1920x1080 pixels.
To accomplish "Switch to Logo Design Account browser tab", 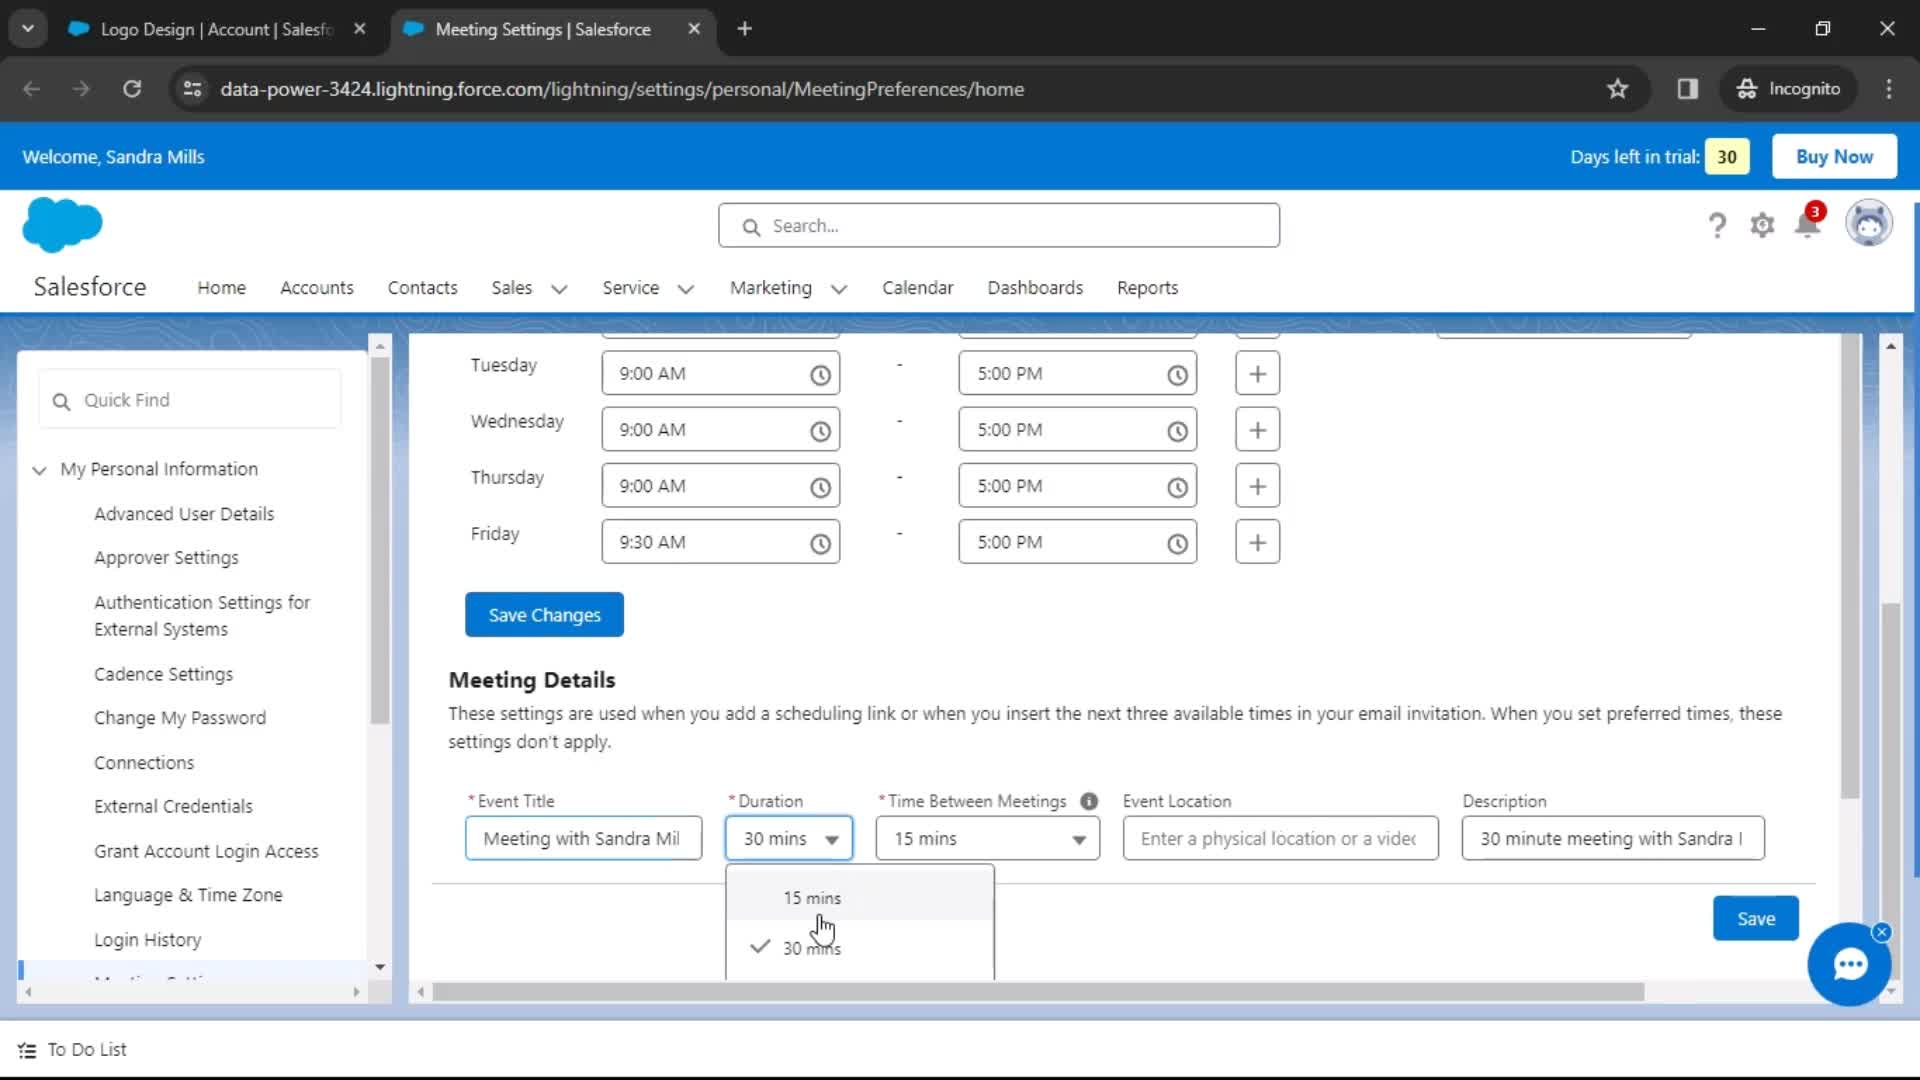I will coord(218,29).
